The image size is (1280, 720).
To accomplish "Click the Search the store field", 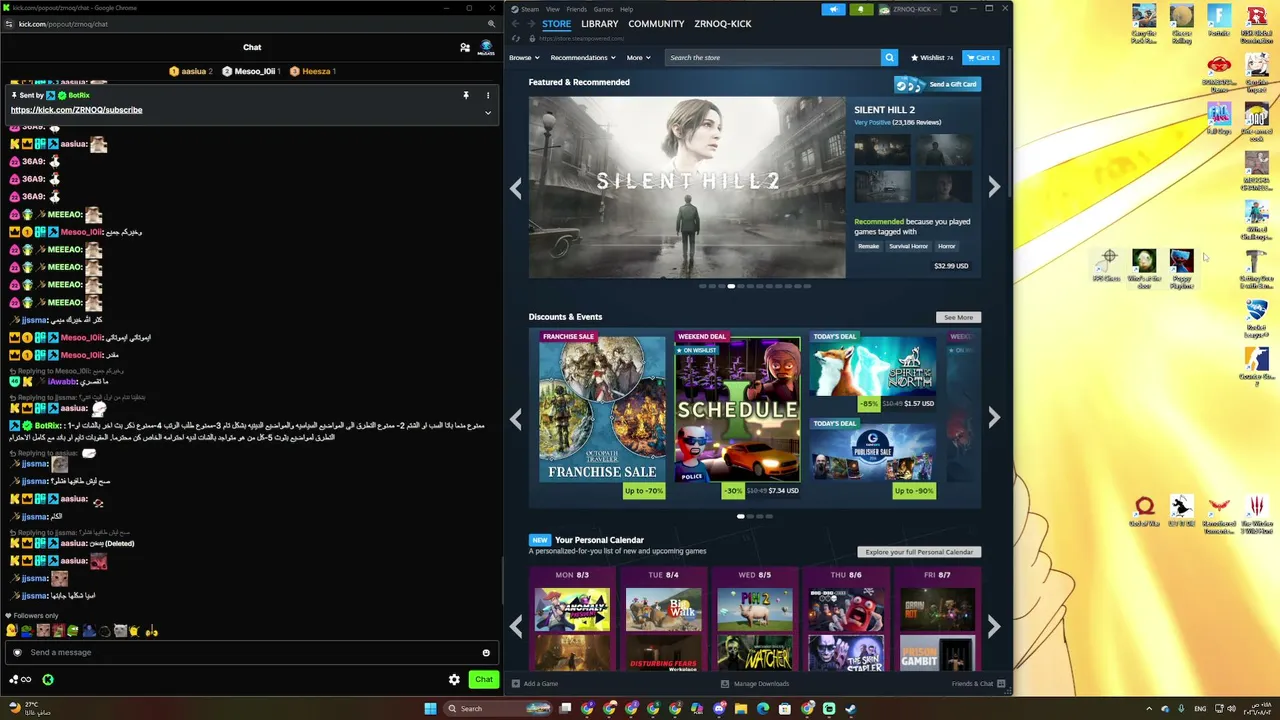I will pyautogui.click(x=773, y=57).
